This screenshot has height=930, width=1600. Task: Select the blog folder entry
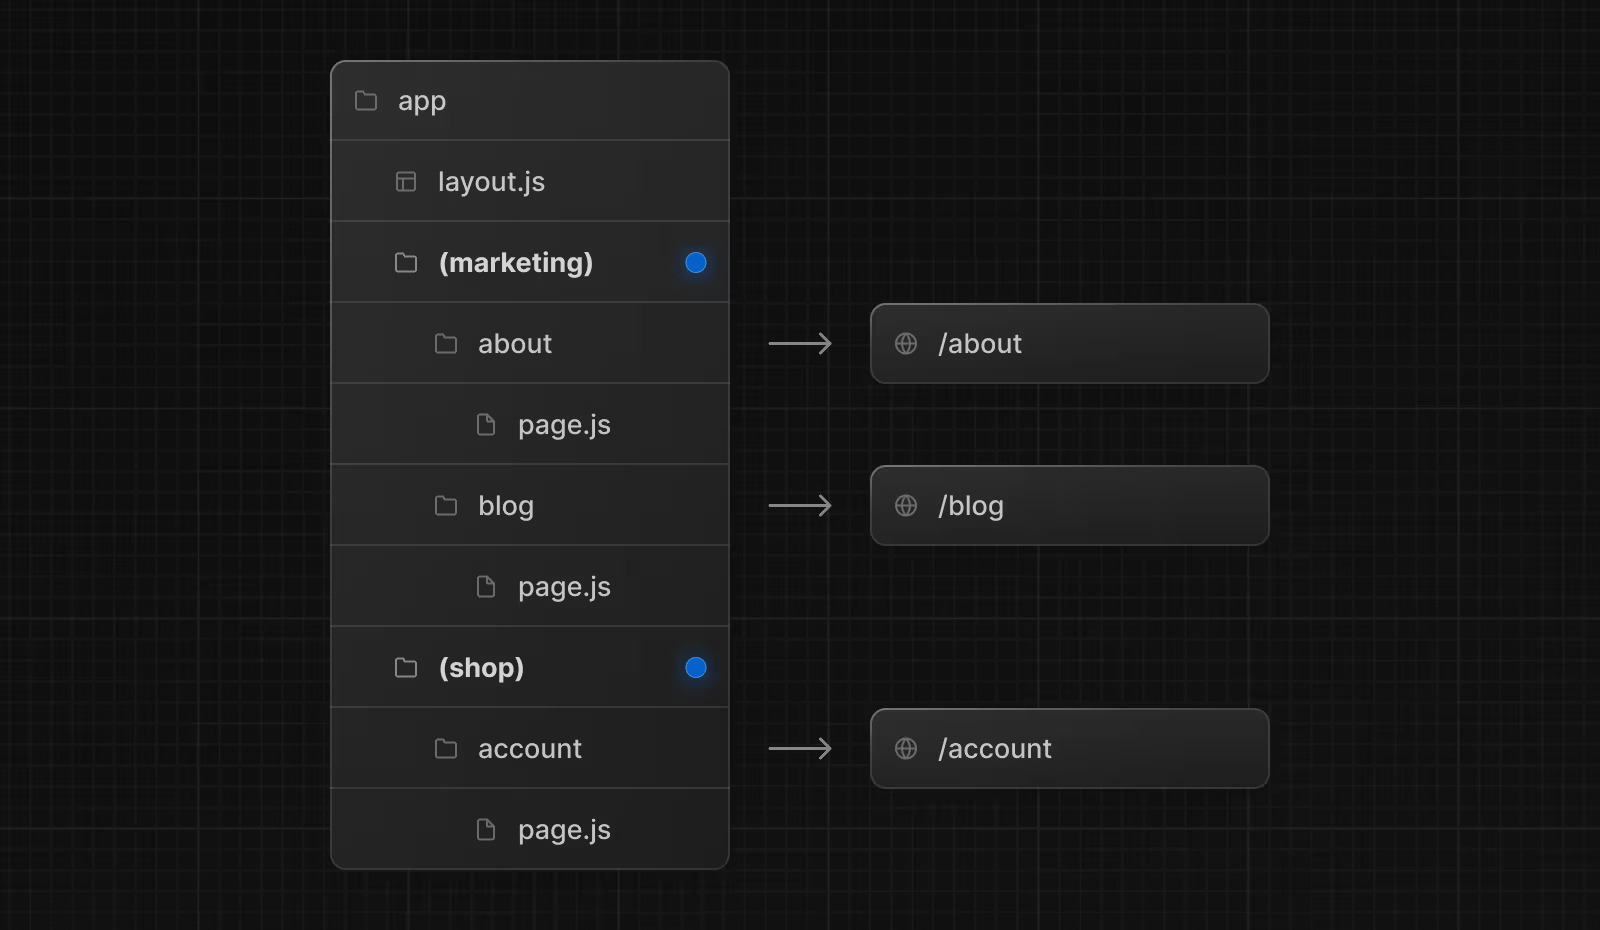[x=505, y=505]
